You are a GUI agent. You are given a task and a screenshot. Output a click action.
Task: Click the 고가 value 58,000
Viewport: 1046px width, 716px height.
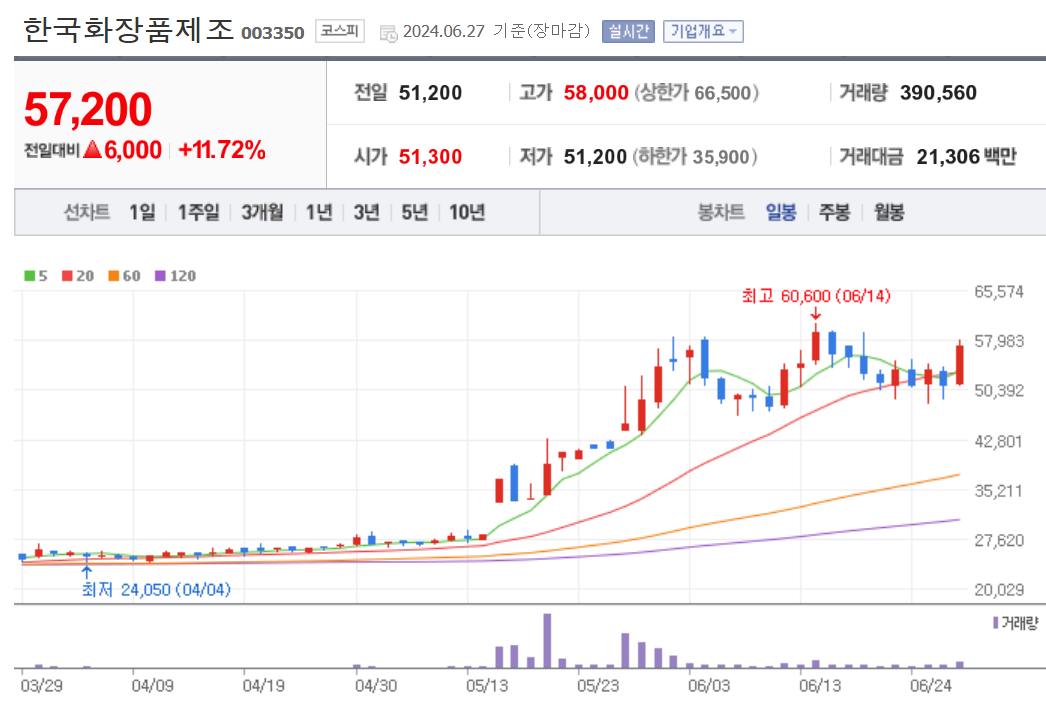(596, 93)
